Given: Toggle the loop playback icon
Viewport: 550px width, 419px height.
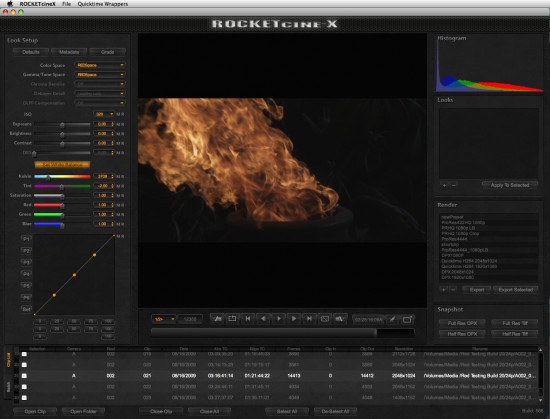Looking at the screenshot, I should click(232, 319).
